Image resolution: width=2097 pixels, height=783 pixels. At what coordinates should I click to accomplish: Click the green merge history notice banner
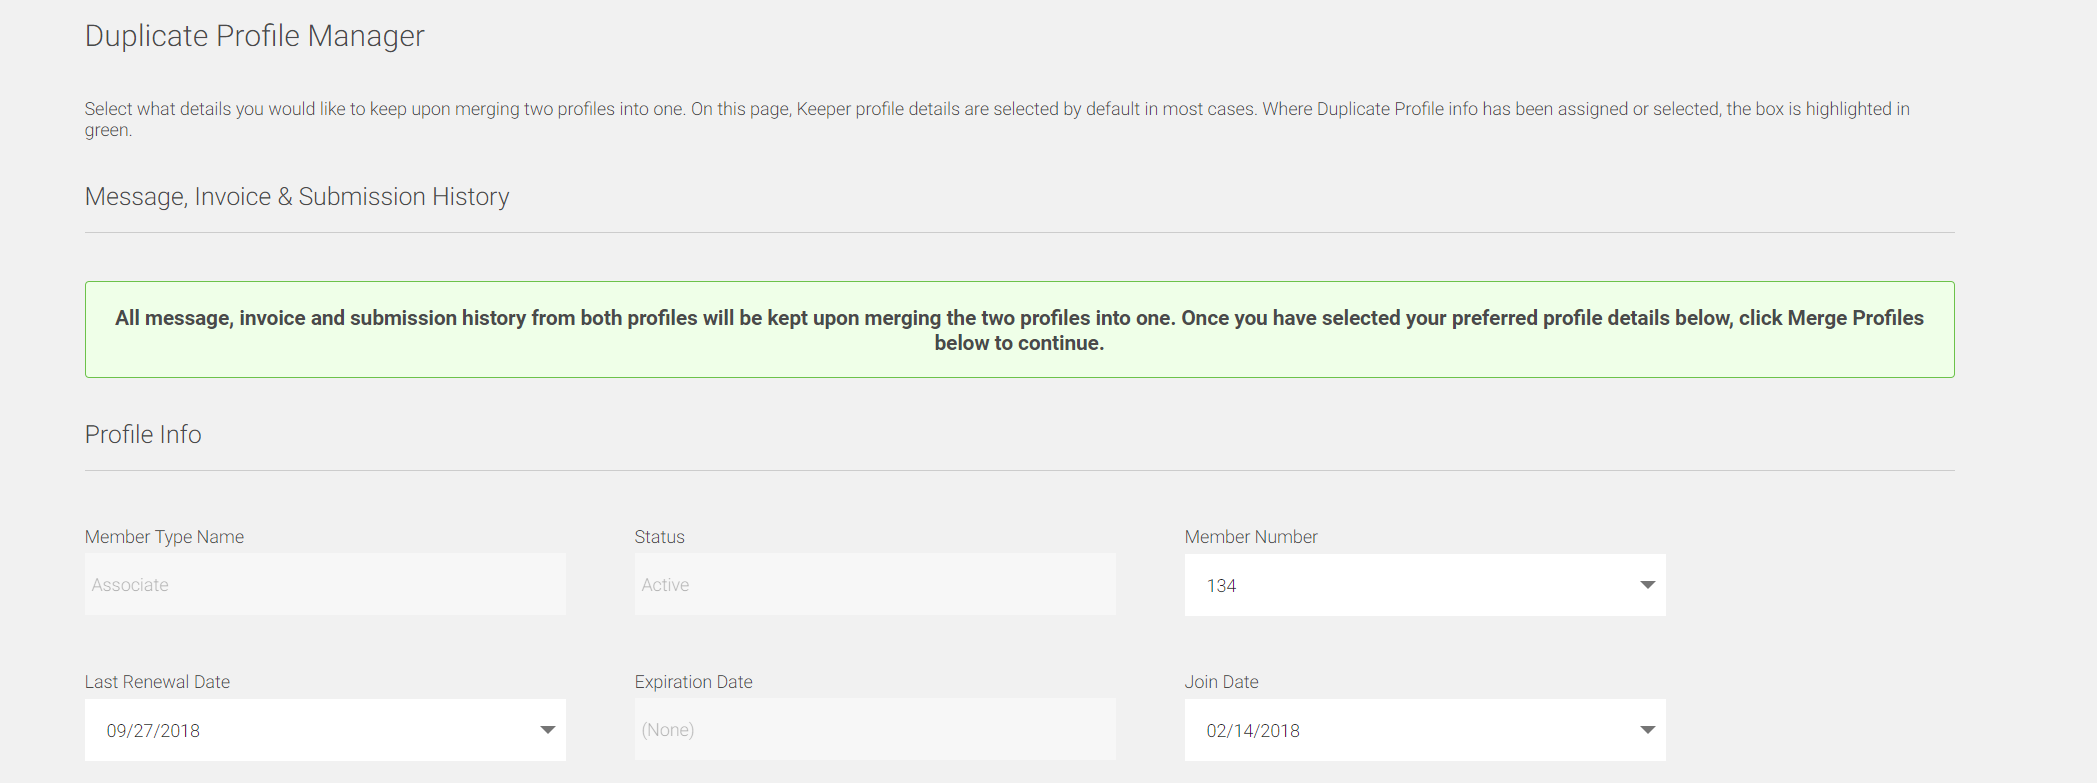pos(1019,329)
